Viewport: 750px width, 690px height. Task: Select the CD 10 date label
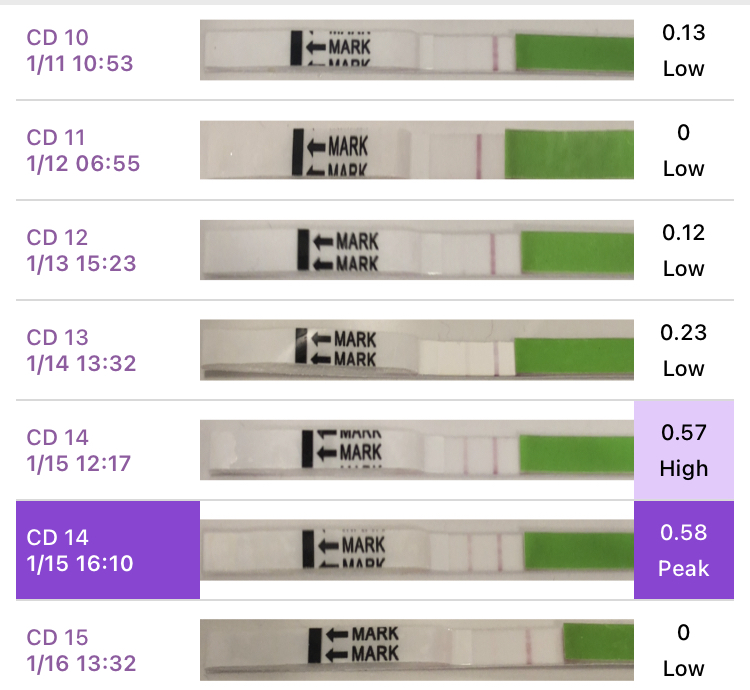pyautogui.click(x=80, y=51)
